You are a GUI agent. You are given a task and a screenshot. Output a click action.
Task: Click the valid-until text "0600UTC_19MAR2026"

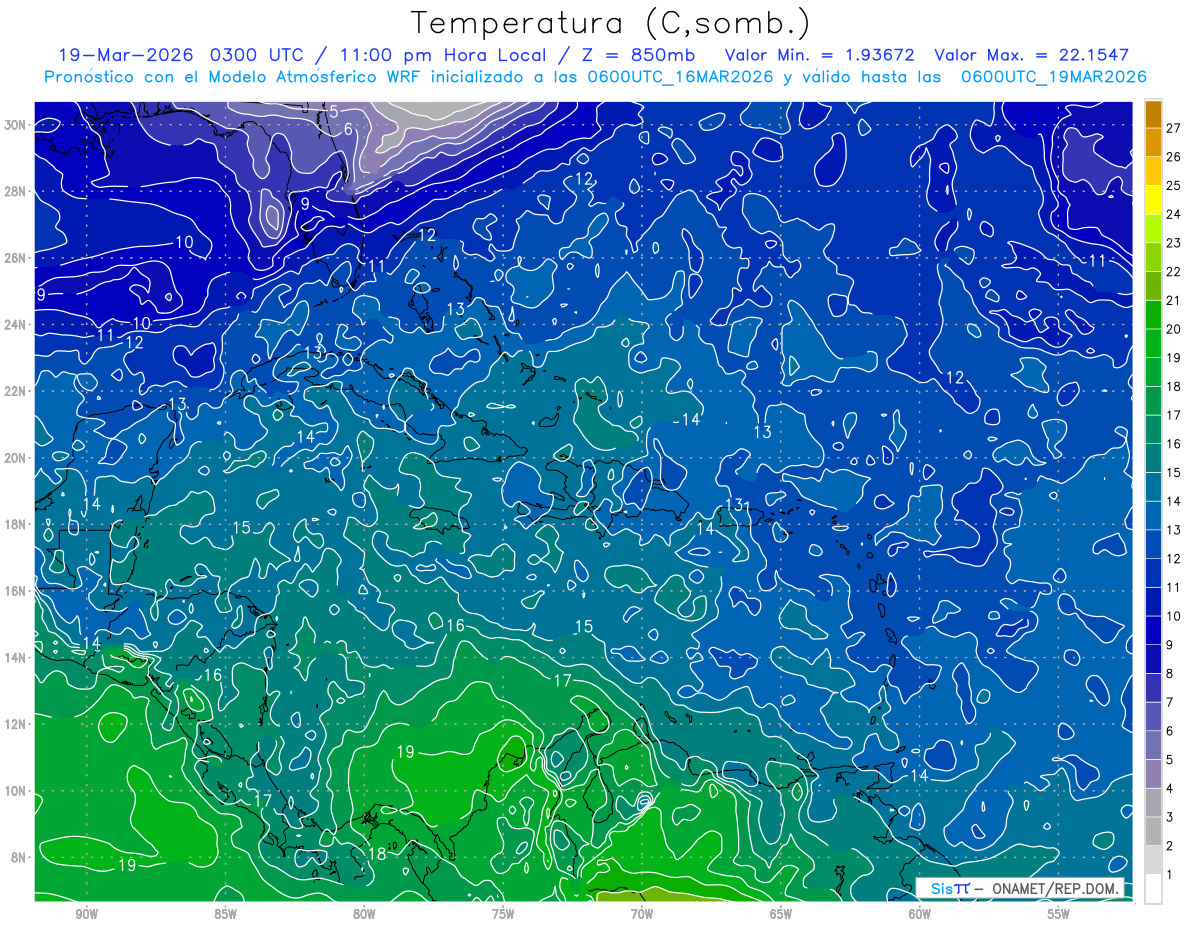[1053, 77]
